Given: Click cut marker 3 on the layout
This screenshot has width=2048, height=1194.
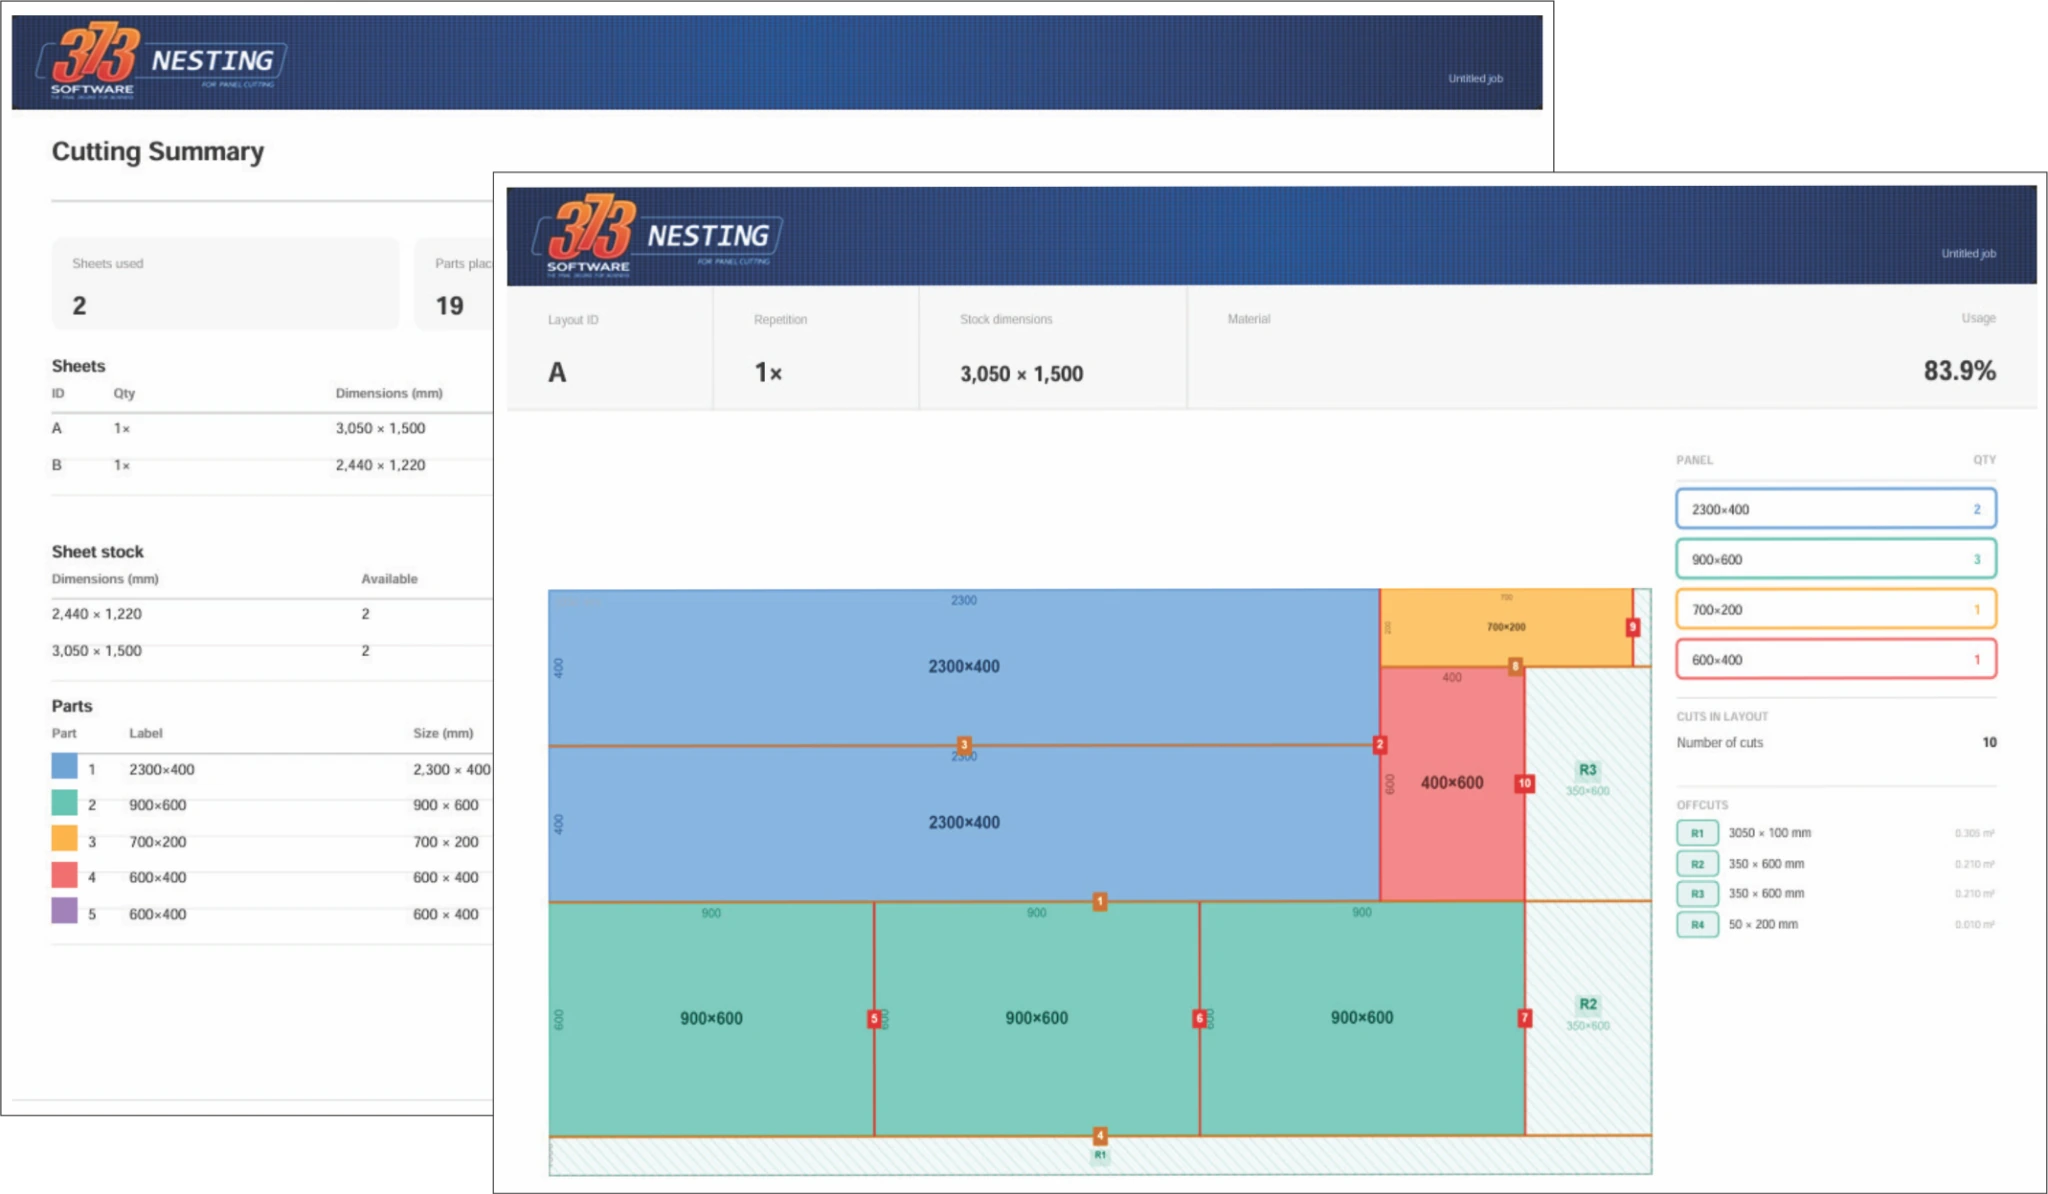Looking at the screenshot, I should pos(964,745).
